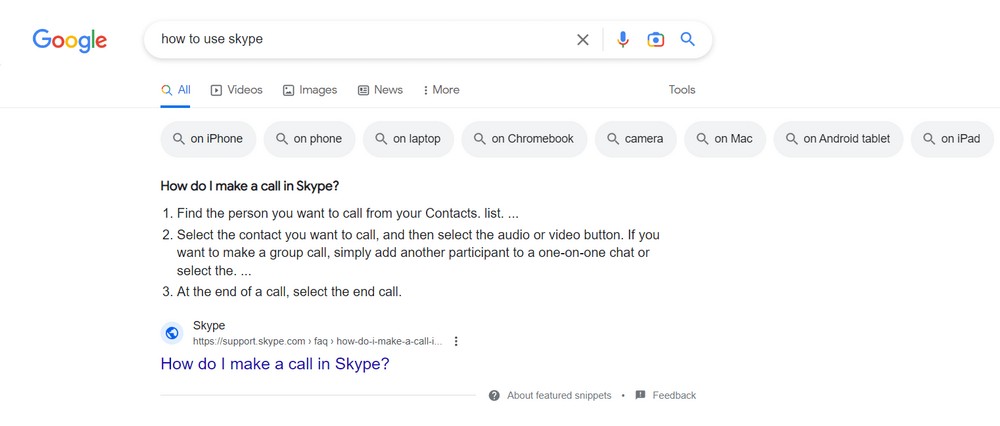Click the Skype site globe icon
Image resolution: width=1000 pixels, height=426 pixels.
coord(172,333)
